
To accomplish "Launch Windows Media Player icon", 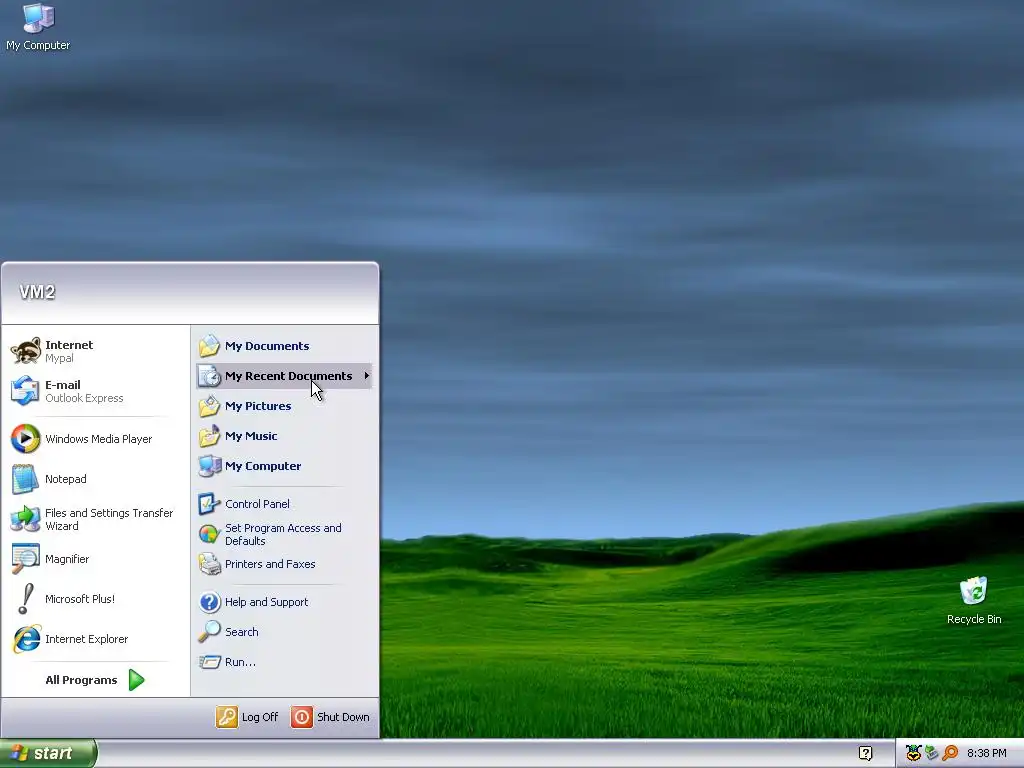I will coord(25,439).
